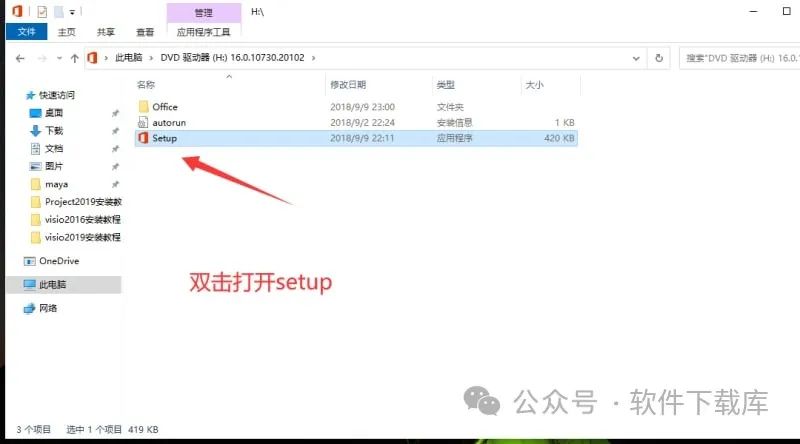This screenshot has height=444, width=800.
Task: Click the pin icon beside 桌面
Action: coord(115,113)
